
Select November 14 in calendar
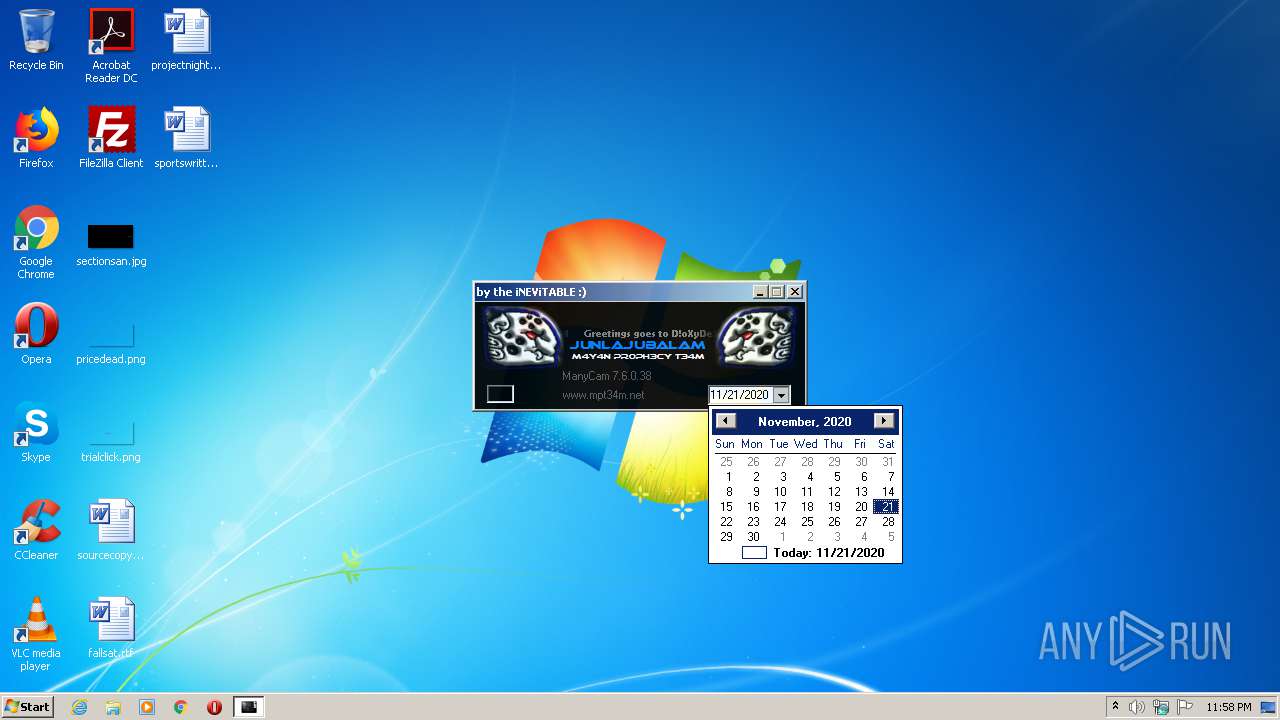pyautogui.click(x=887, y=492)
